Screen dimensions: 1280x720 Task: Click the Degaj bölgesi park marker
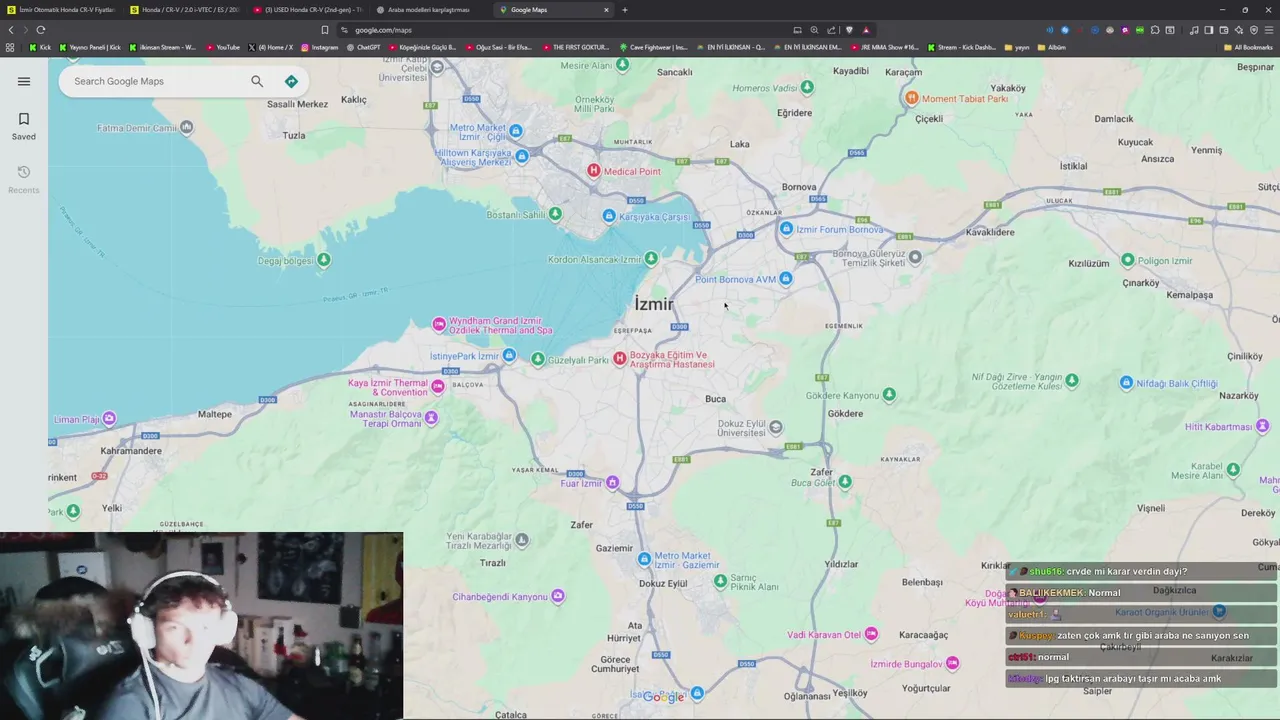click(323, 260)
